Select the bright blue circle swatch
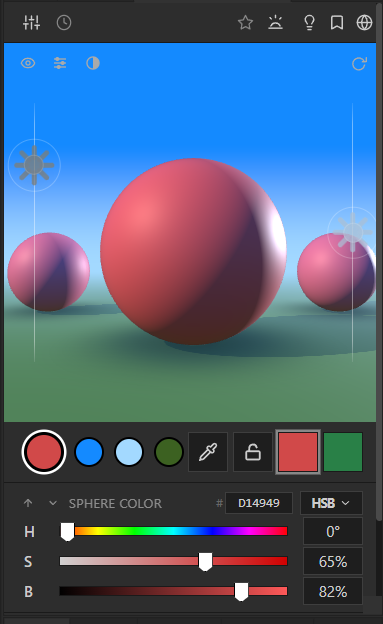The width and height of the screenshot is (383, 624). coord(89,452)
